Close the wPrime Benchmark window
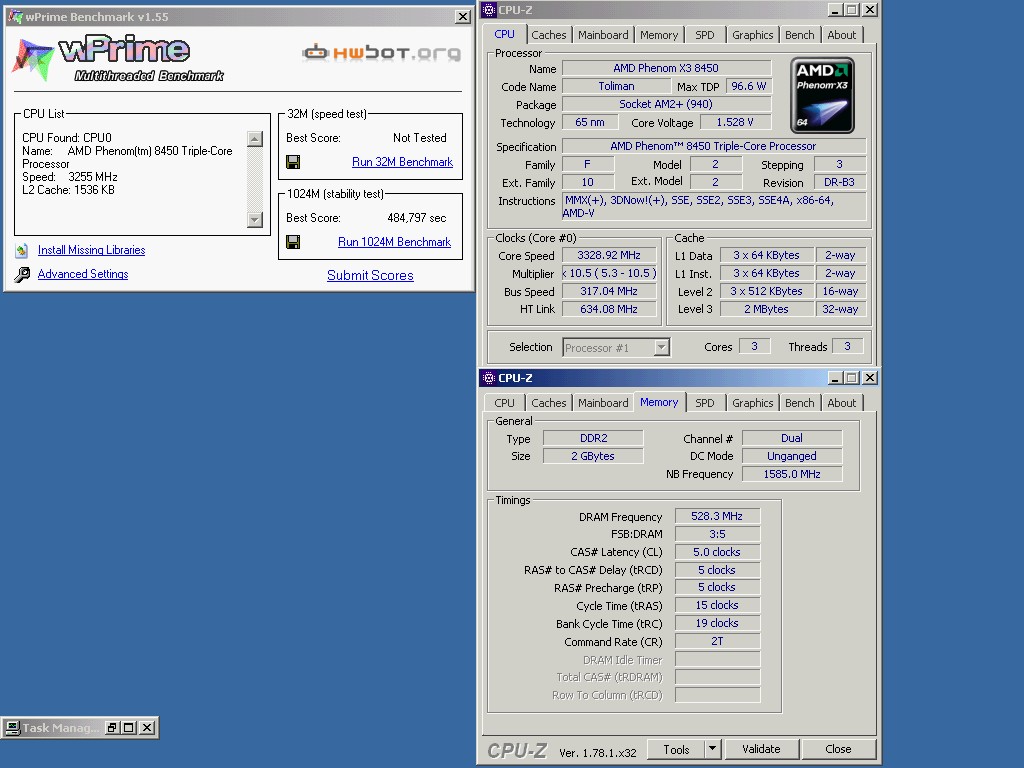1024x768 pixels. tap(462, 17)
